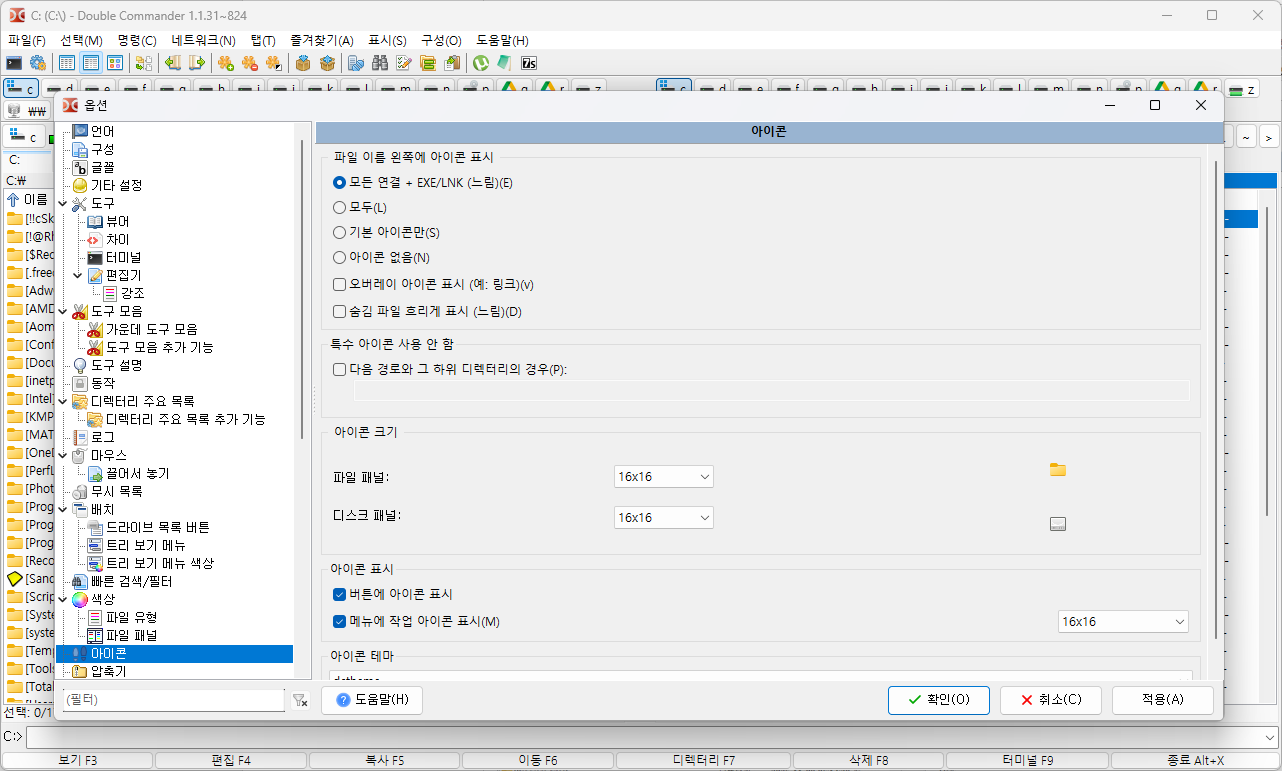Screen dimensions: 1282x771
Task: Confirm with the 확인(O) button
Action: point(939,700)
